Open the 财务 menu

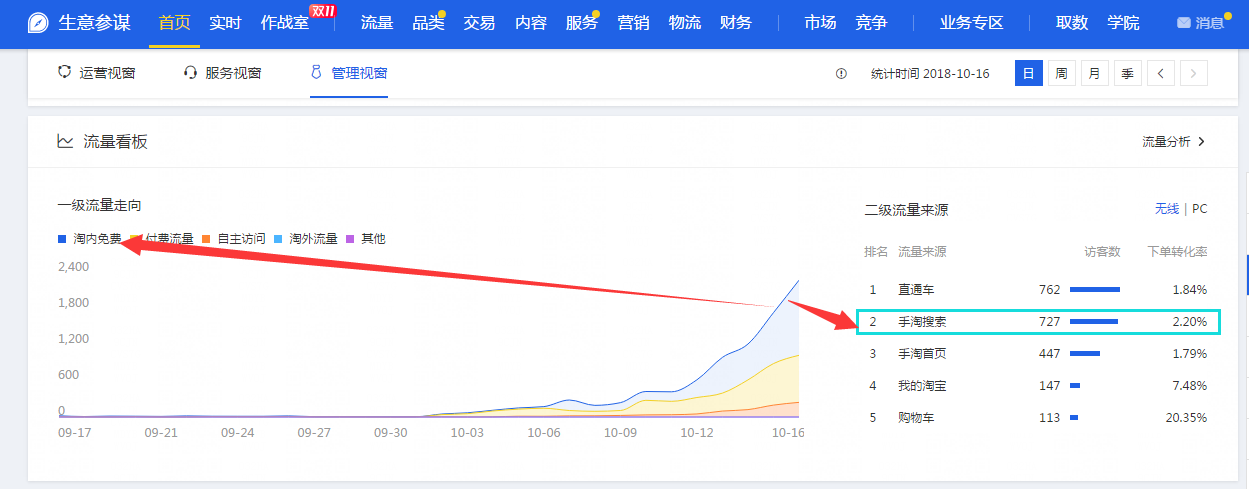[736, 23]
